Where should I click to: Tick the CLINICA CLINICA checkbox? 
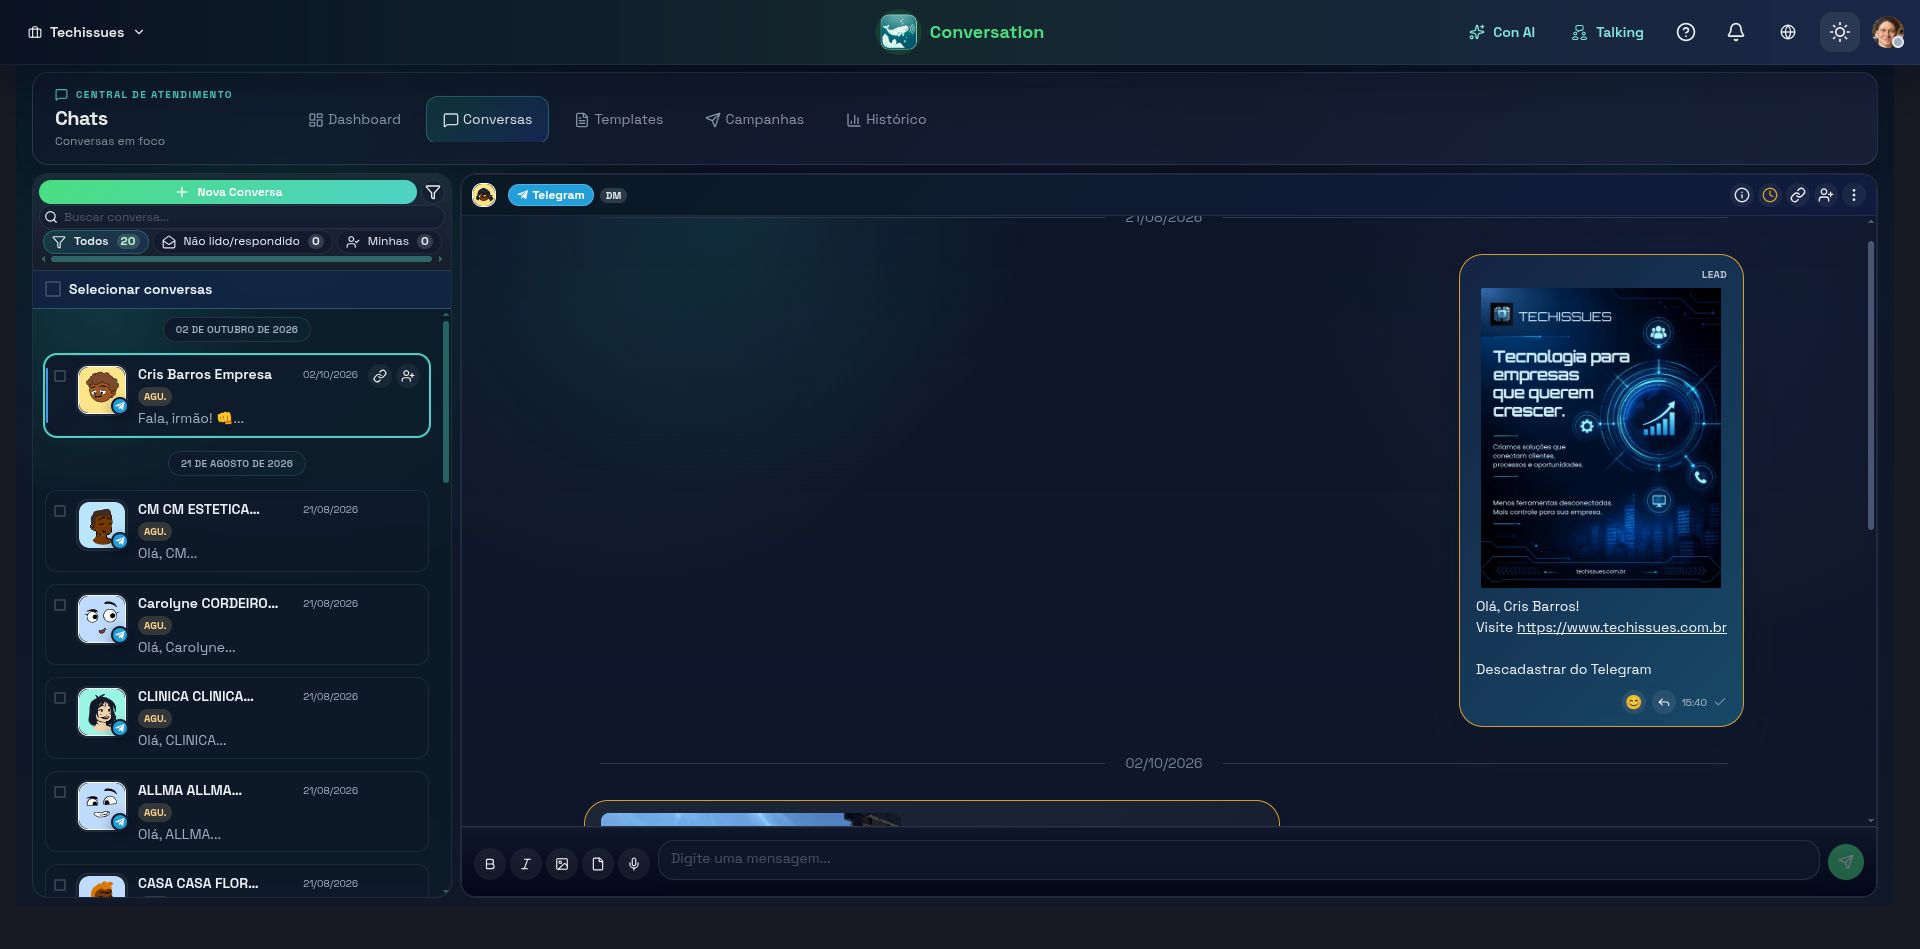tap(60, 698)
